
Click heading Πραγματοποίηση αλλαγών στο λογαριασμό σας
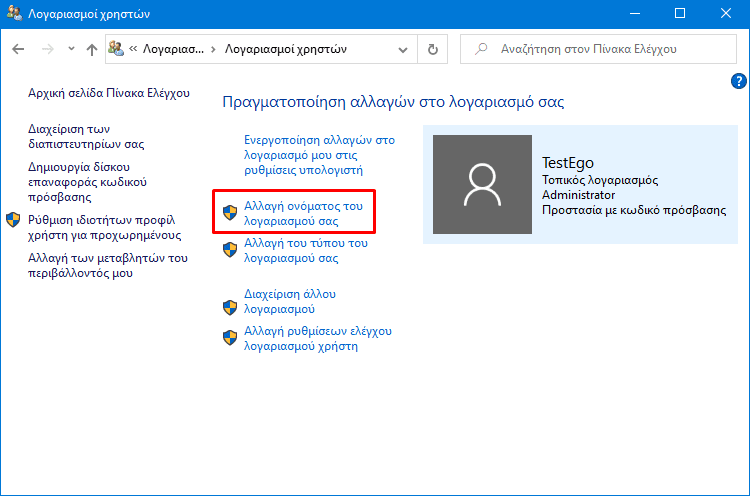[393, 102]
